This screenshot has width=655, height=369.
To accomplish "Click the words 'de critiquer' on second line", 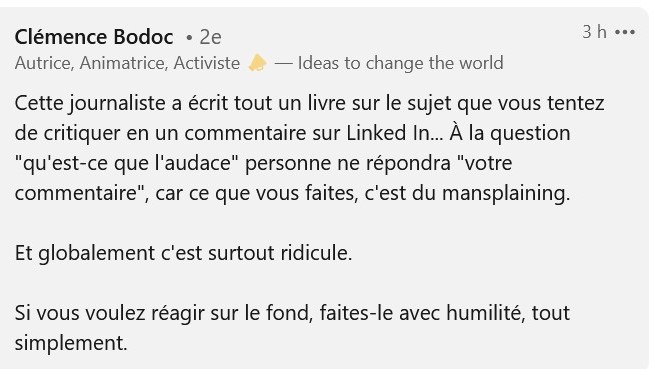I will pos(67,134).
